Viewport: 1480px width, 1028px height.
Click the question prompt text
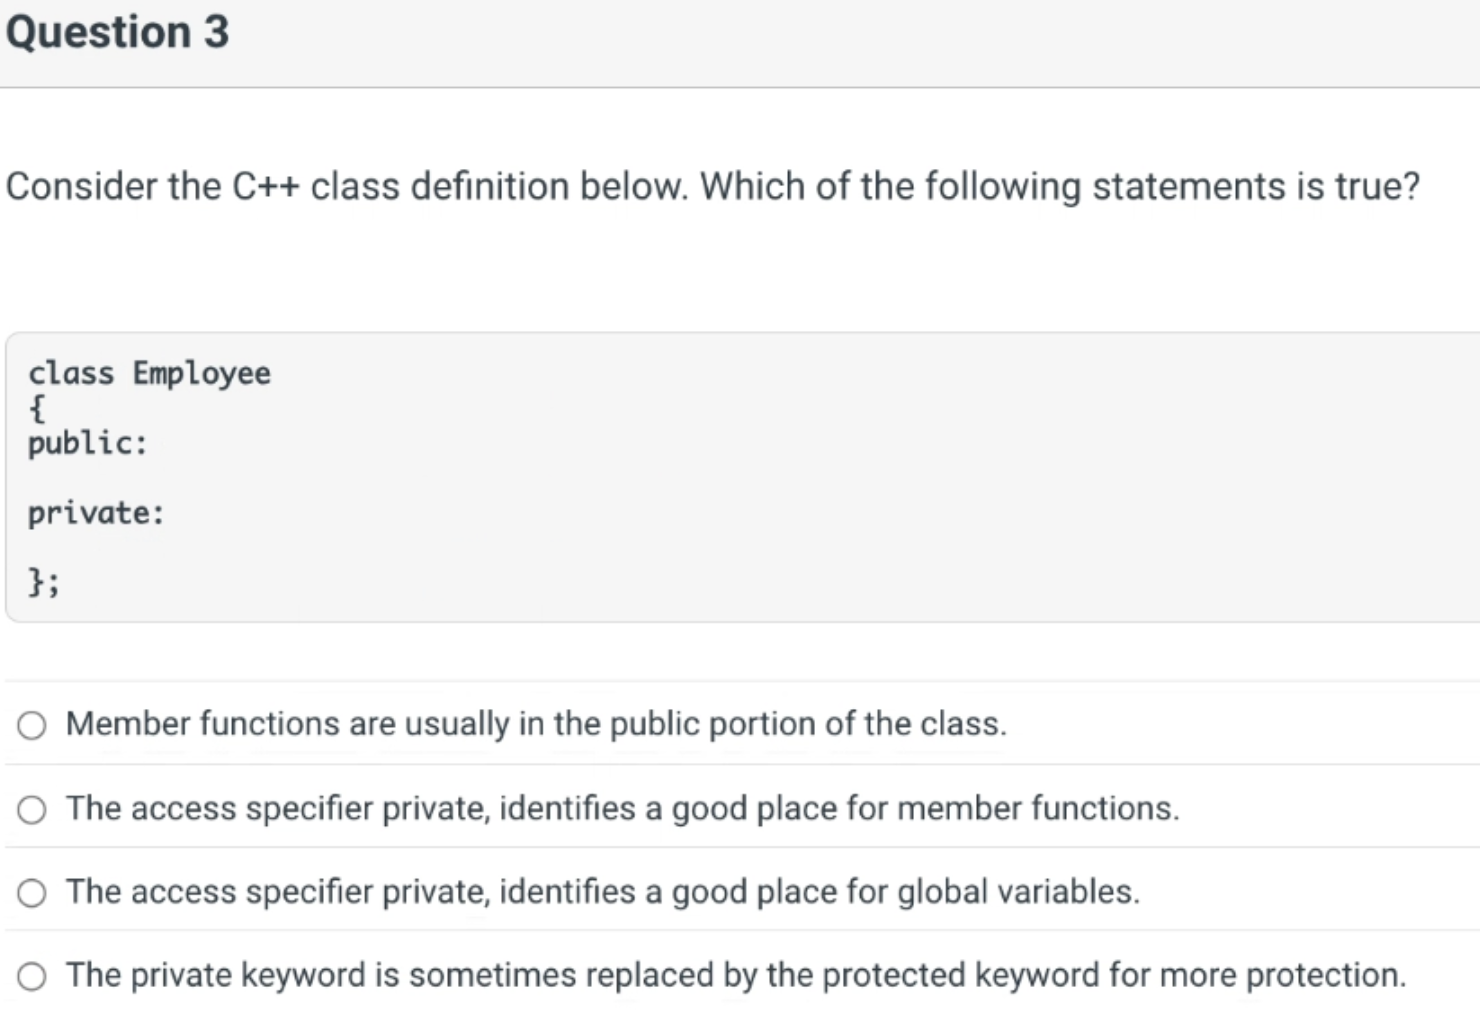[x=713, y=186]
